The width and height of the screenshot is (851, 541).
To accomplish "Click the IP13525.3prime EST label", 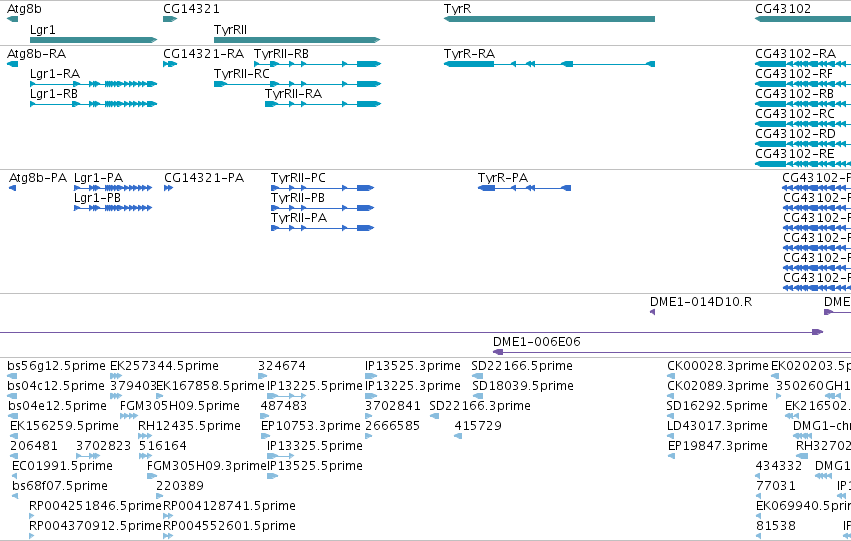I will point(412,366).
